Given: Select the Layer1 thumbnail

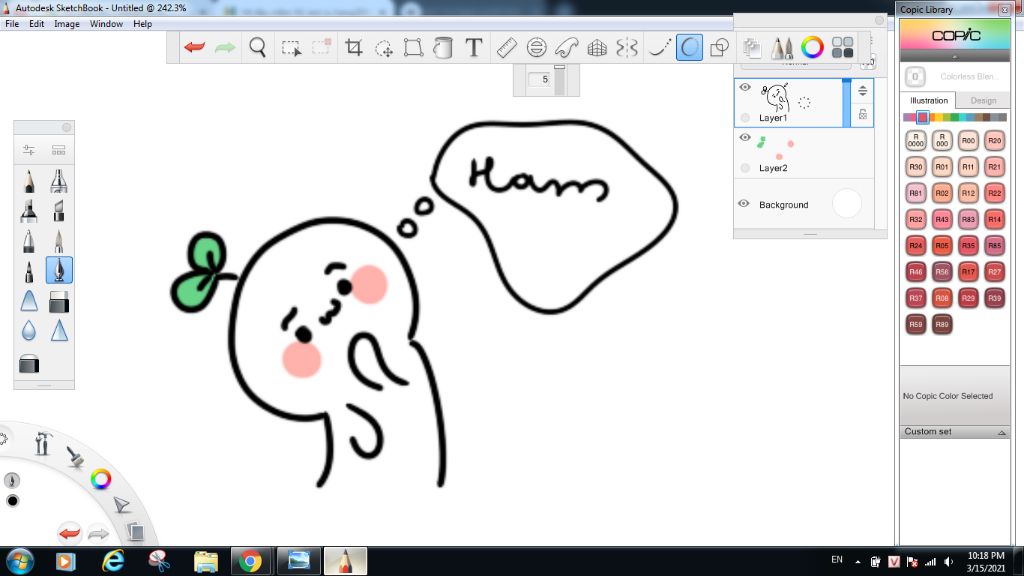Looking at the screenshot, I should [776, 97].
